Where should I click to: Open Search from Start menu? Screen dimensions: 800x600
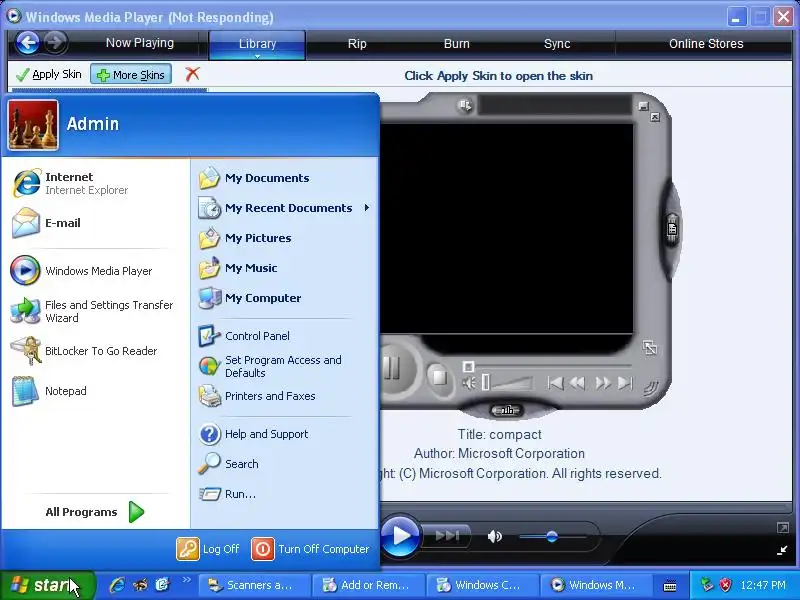(x=229, y=464)
